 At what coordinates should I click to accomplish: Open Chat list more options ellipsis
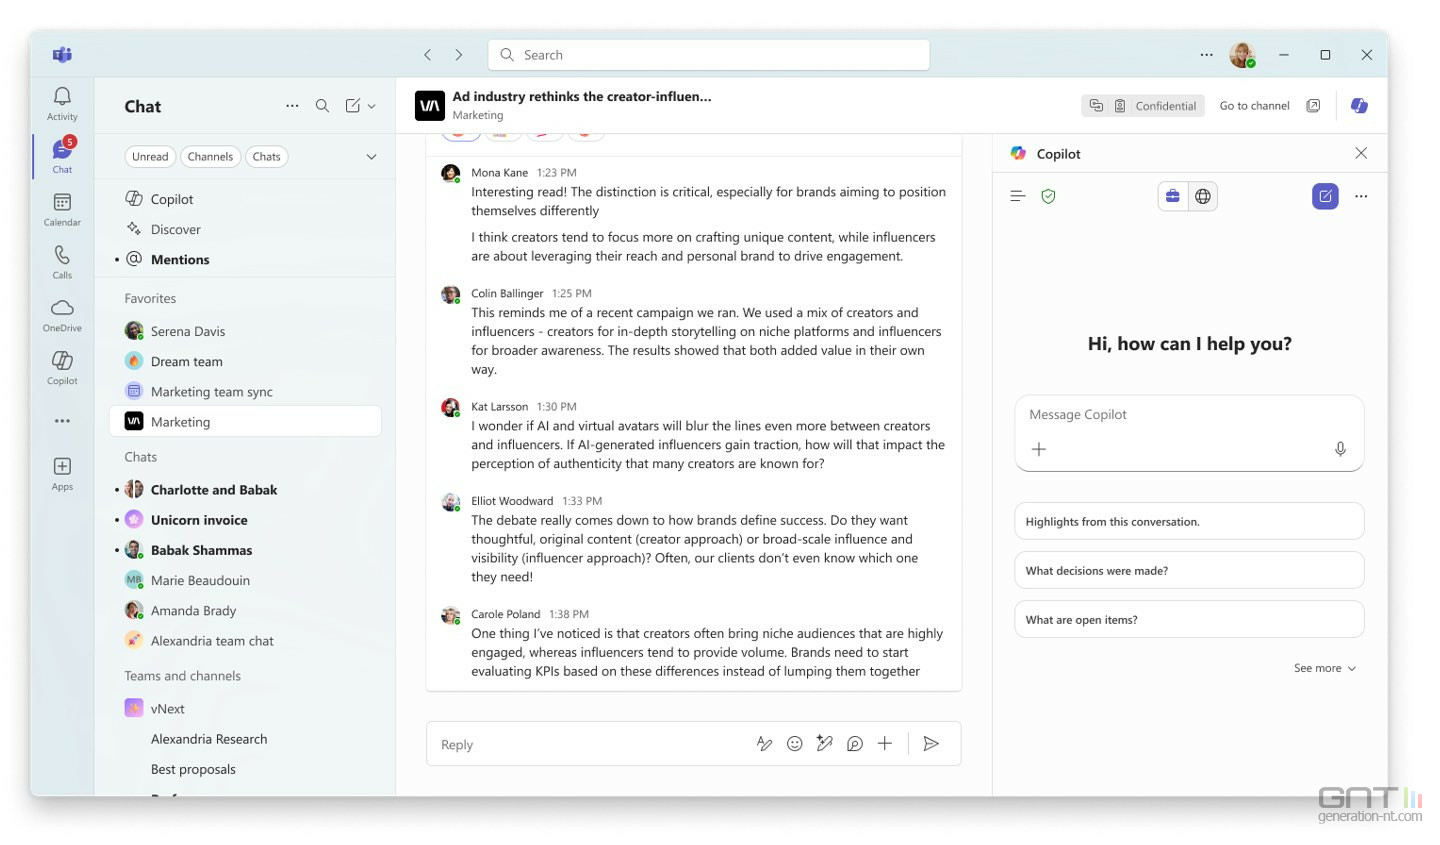click(x=292, y=105)
